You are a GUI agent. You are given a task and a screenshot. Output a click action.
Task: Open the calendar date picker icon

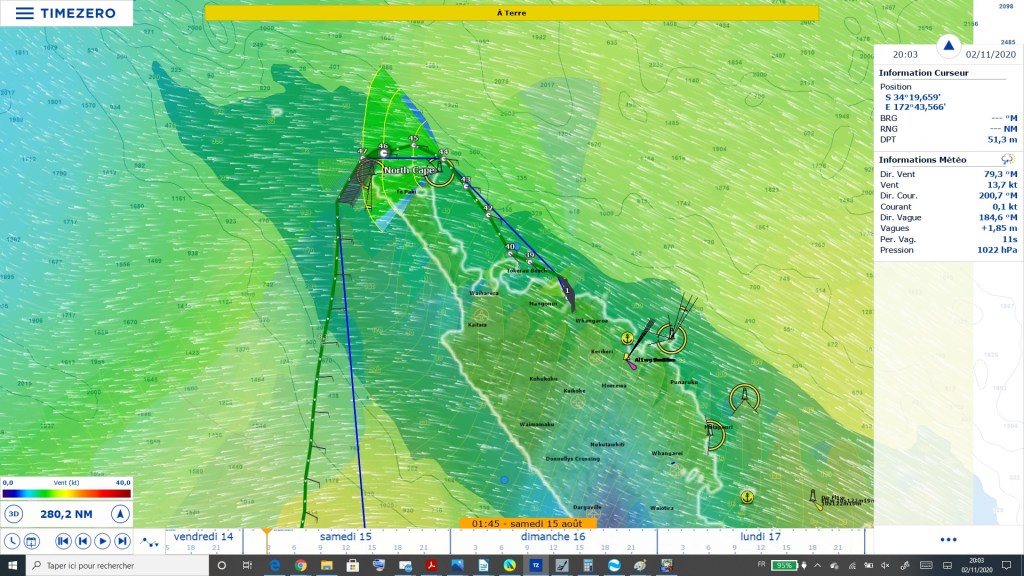tap(31, 541)
